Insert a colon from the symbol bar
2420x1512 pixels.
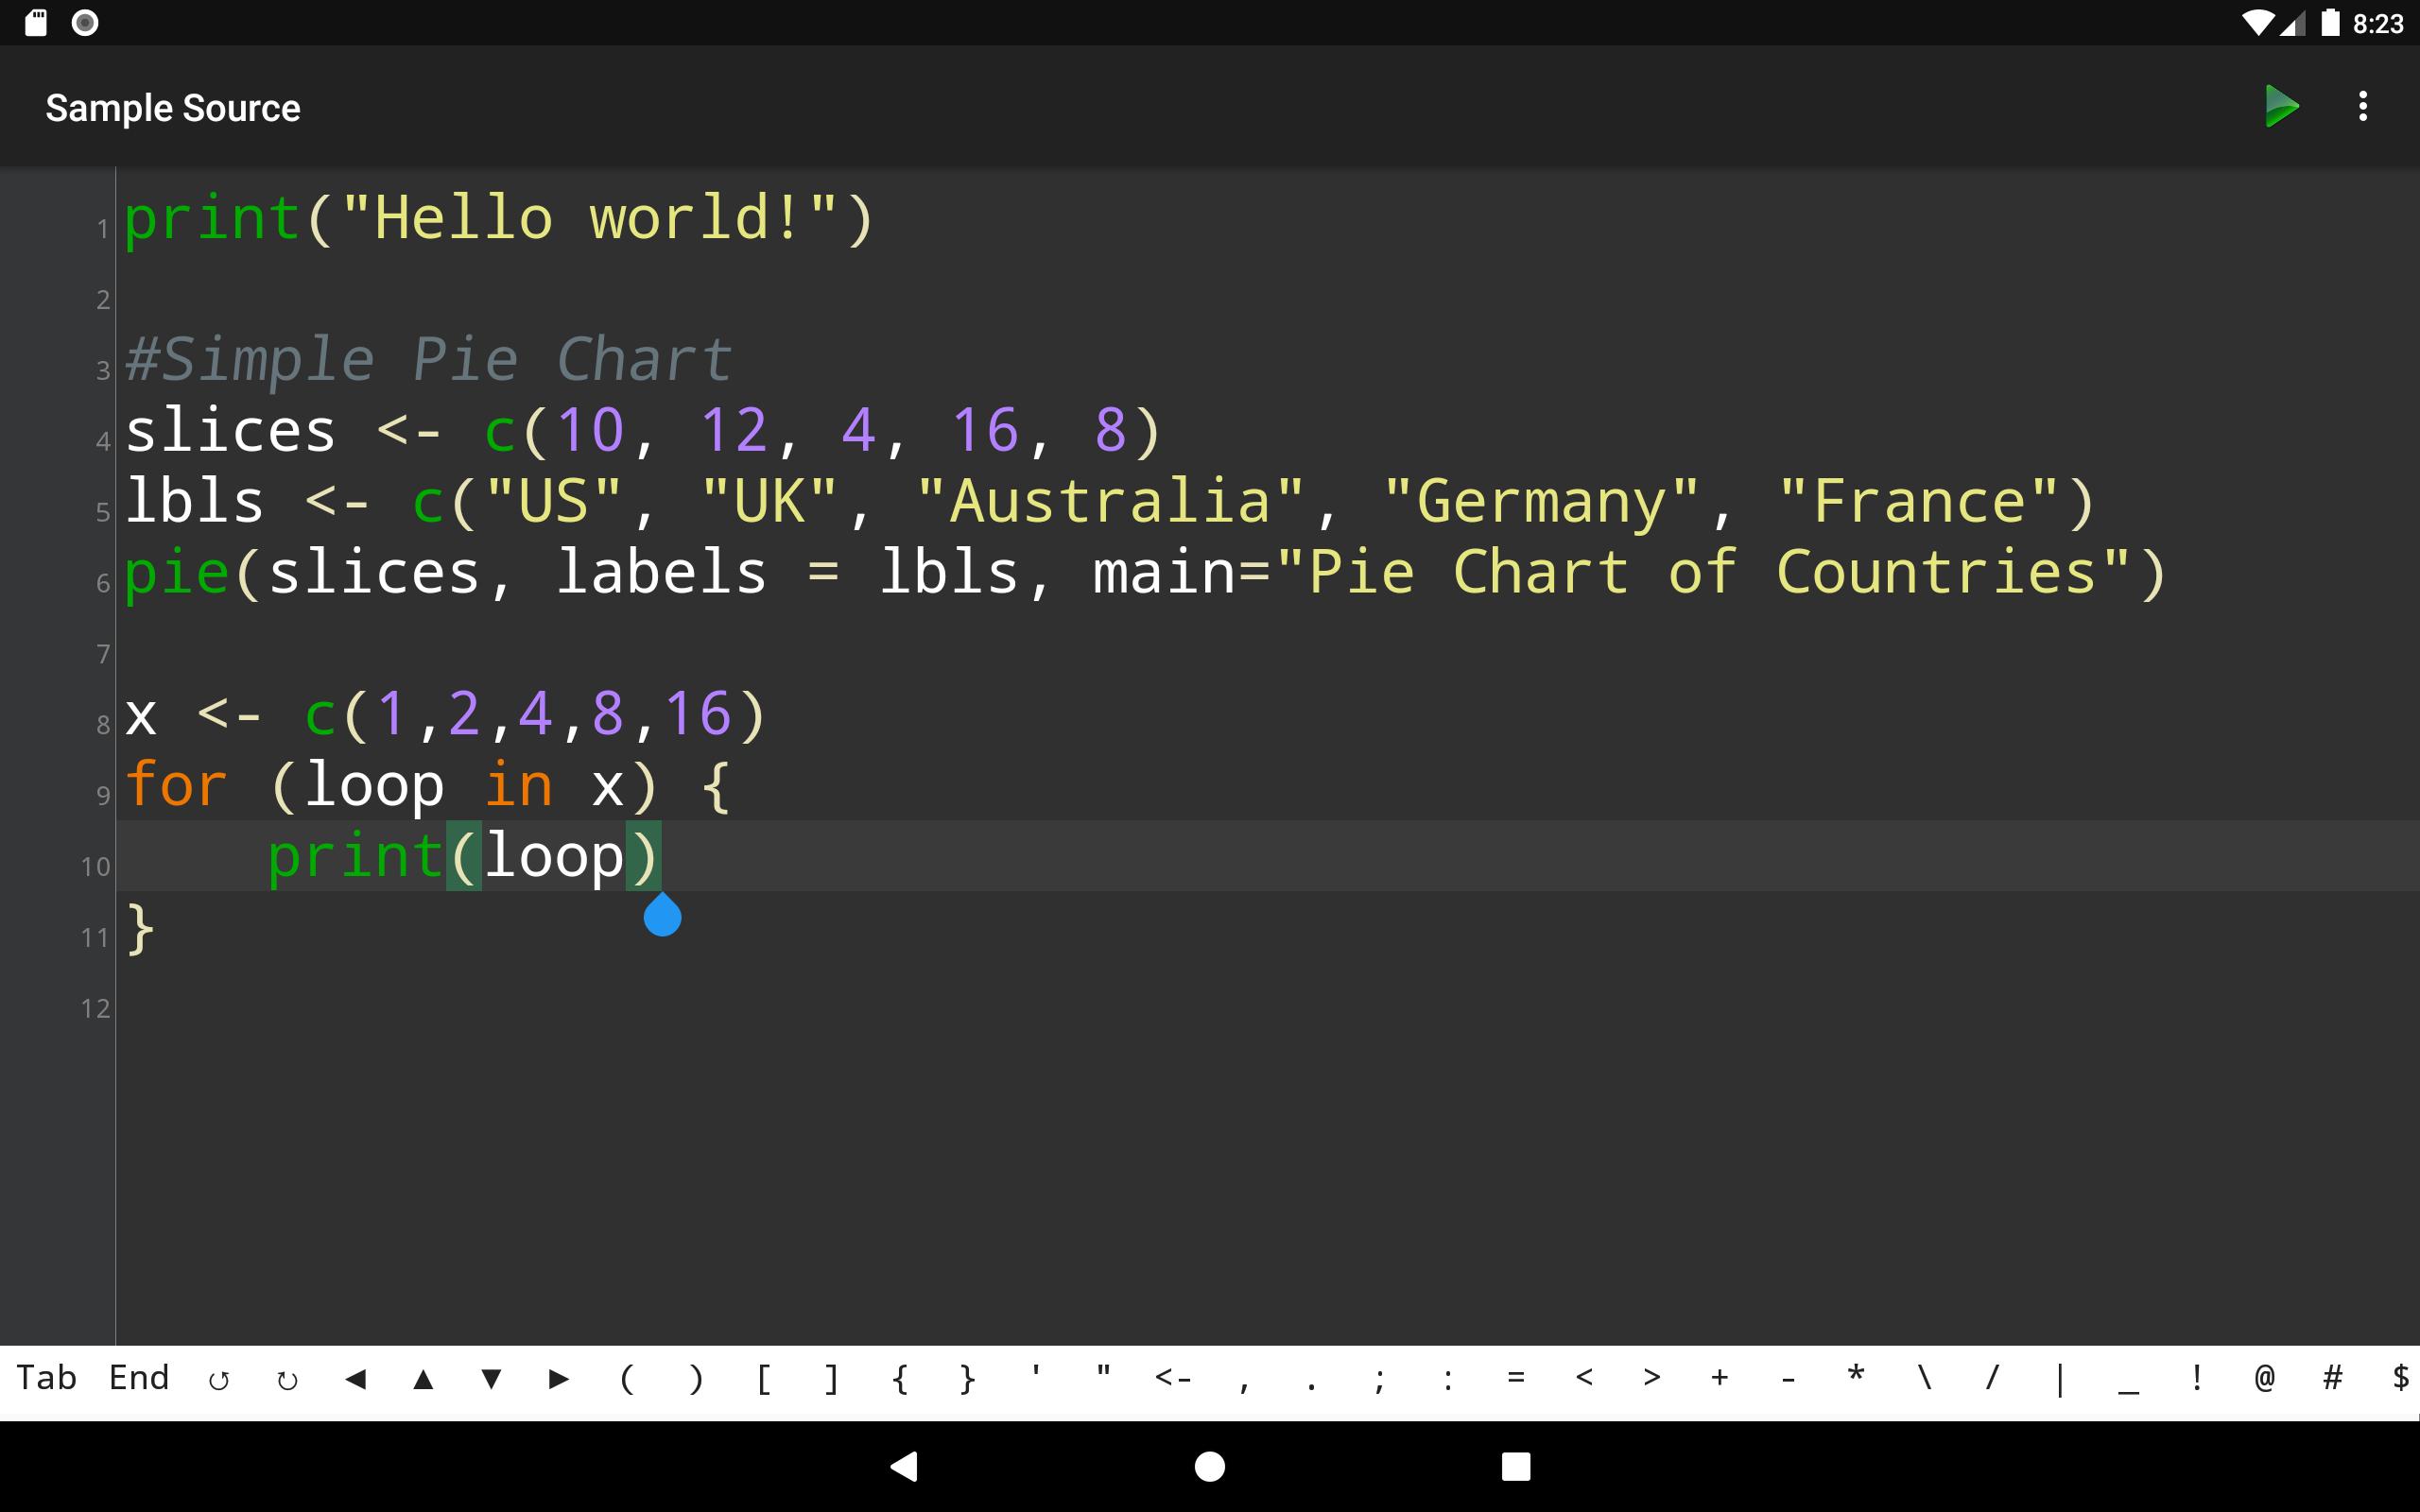pyautogui.click(x=1448, y=1380)
